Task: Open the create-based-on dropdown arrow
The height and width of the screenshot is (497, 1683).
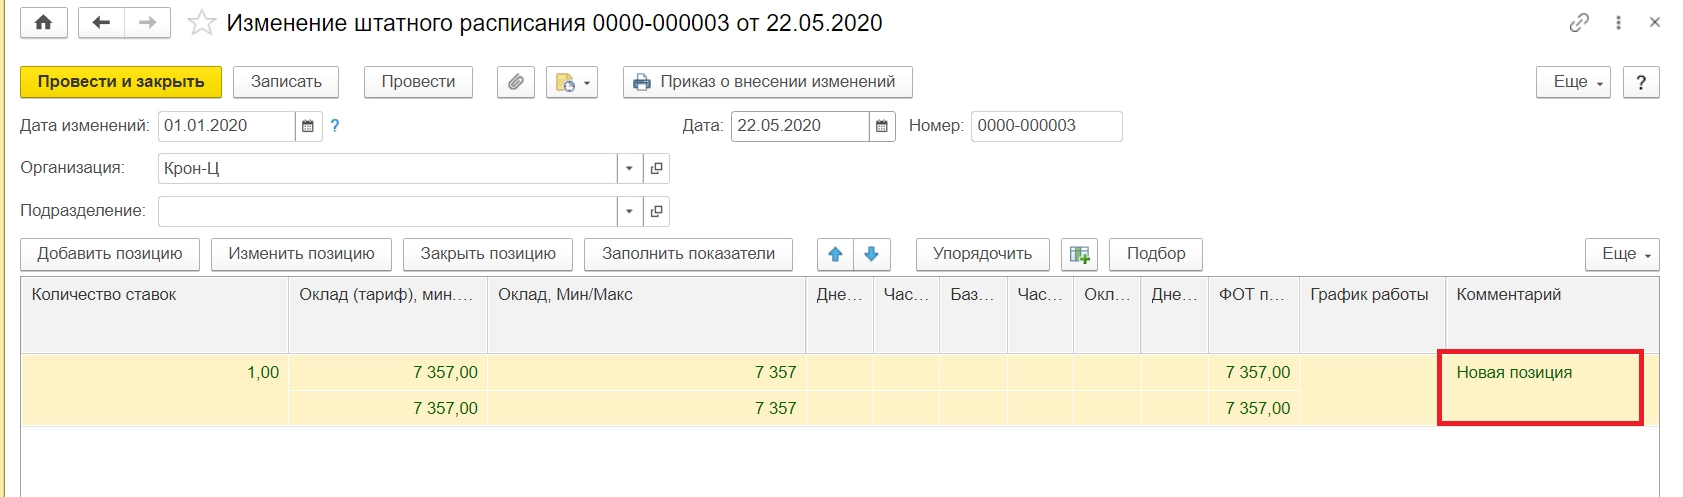Action: point(587,83)
